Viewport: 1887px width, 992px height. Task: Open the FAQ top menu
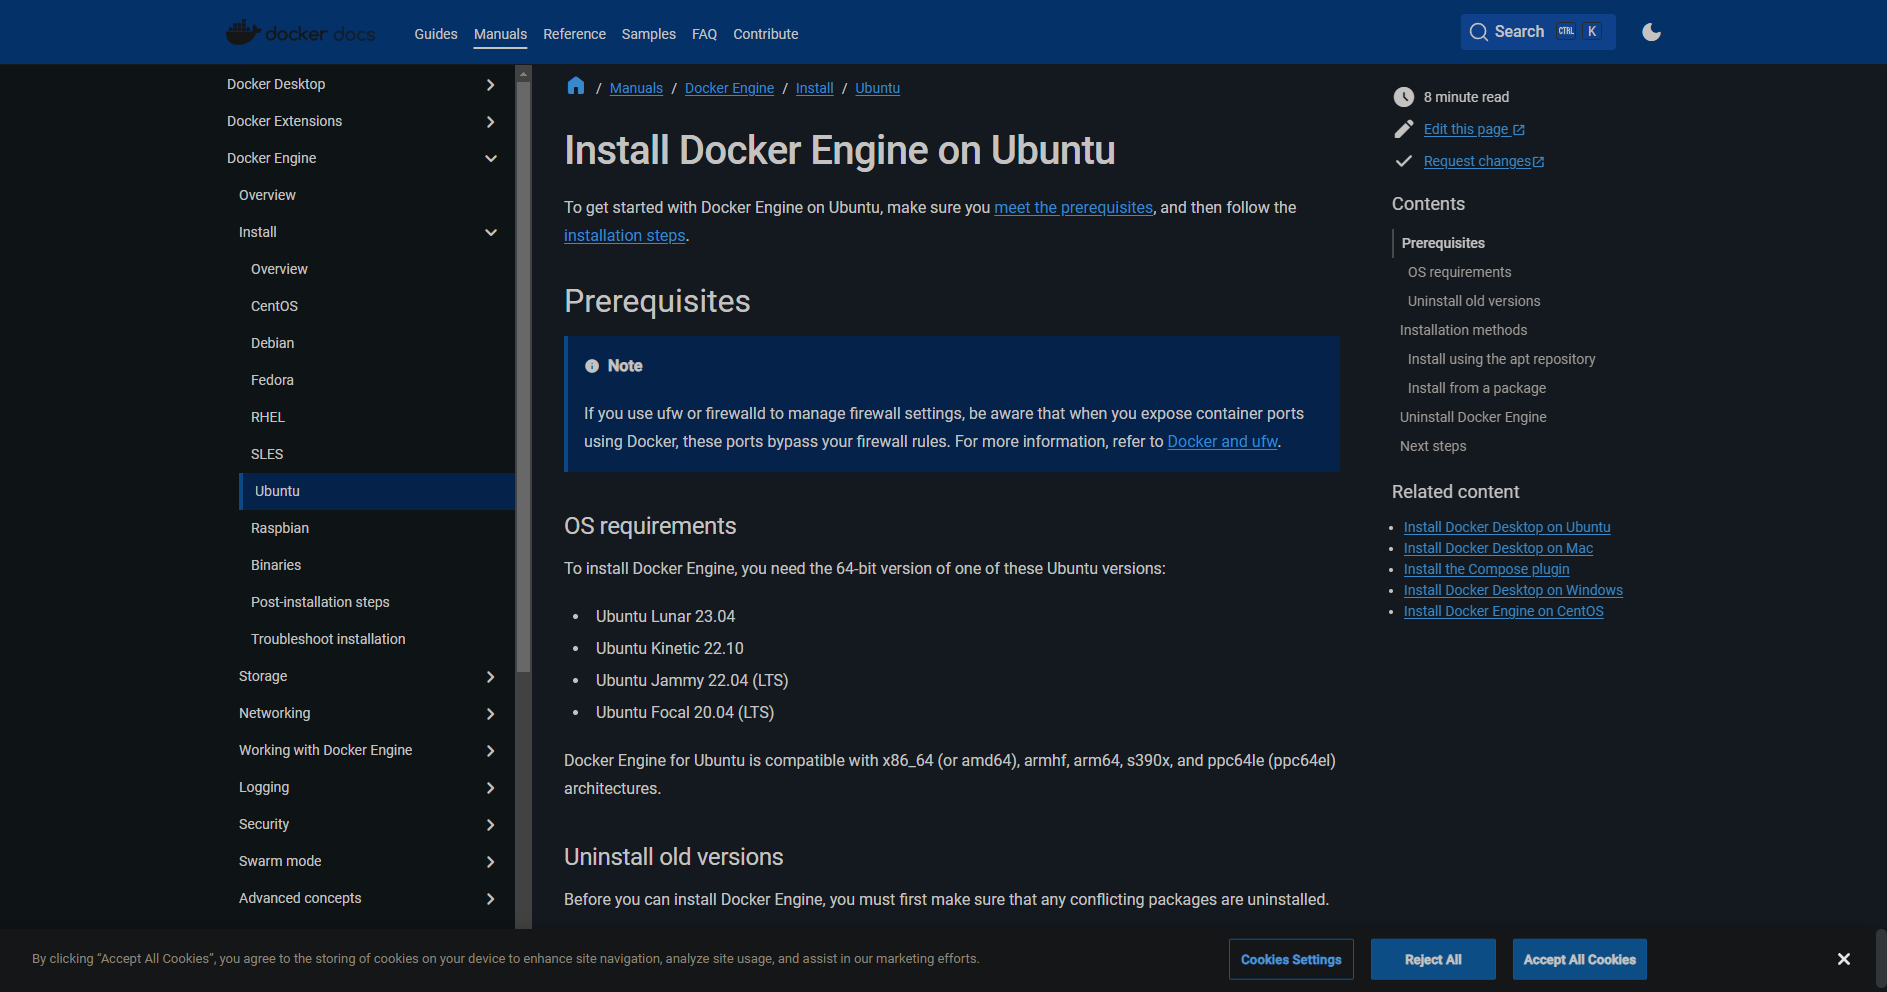[704, 34]
